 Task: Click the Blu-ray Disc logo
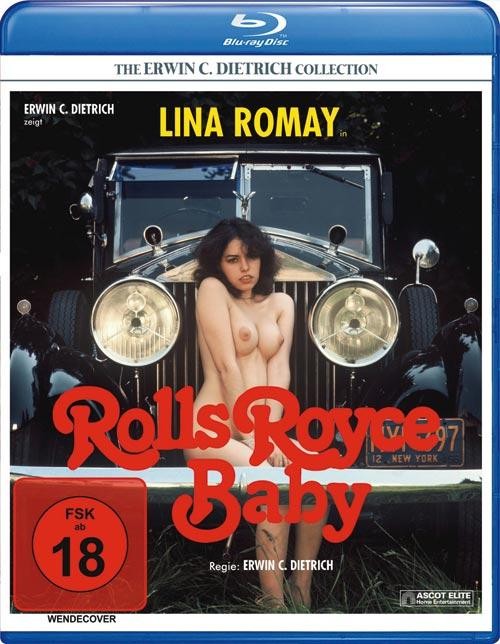[255, 30]
